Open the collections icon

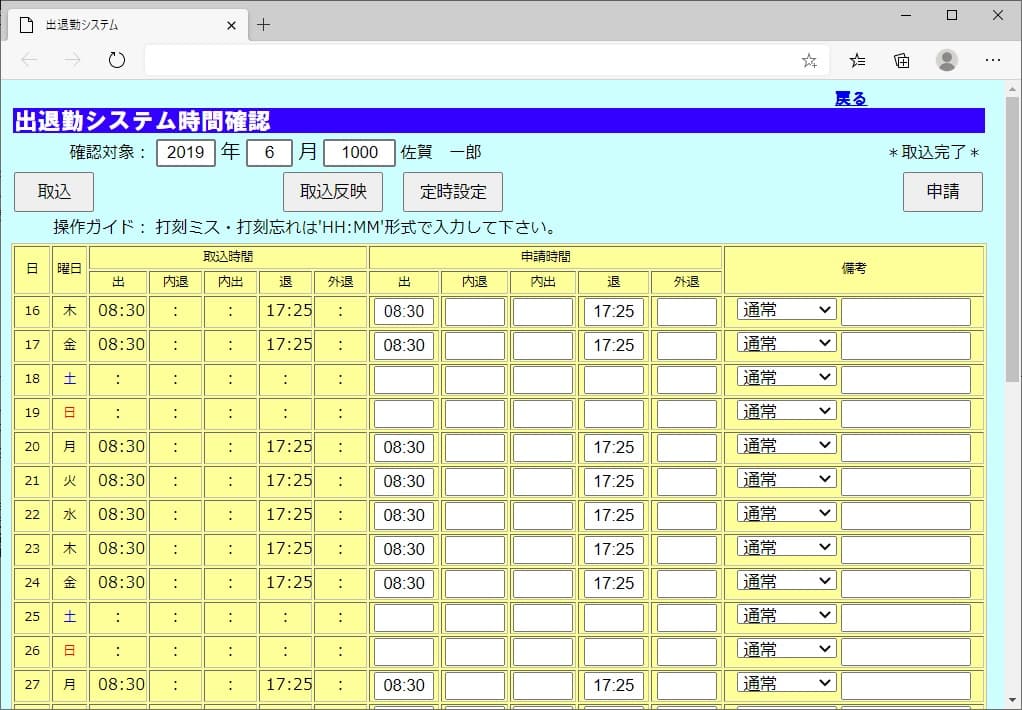click(902, 61)
